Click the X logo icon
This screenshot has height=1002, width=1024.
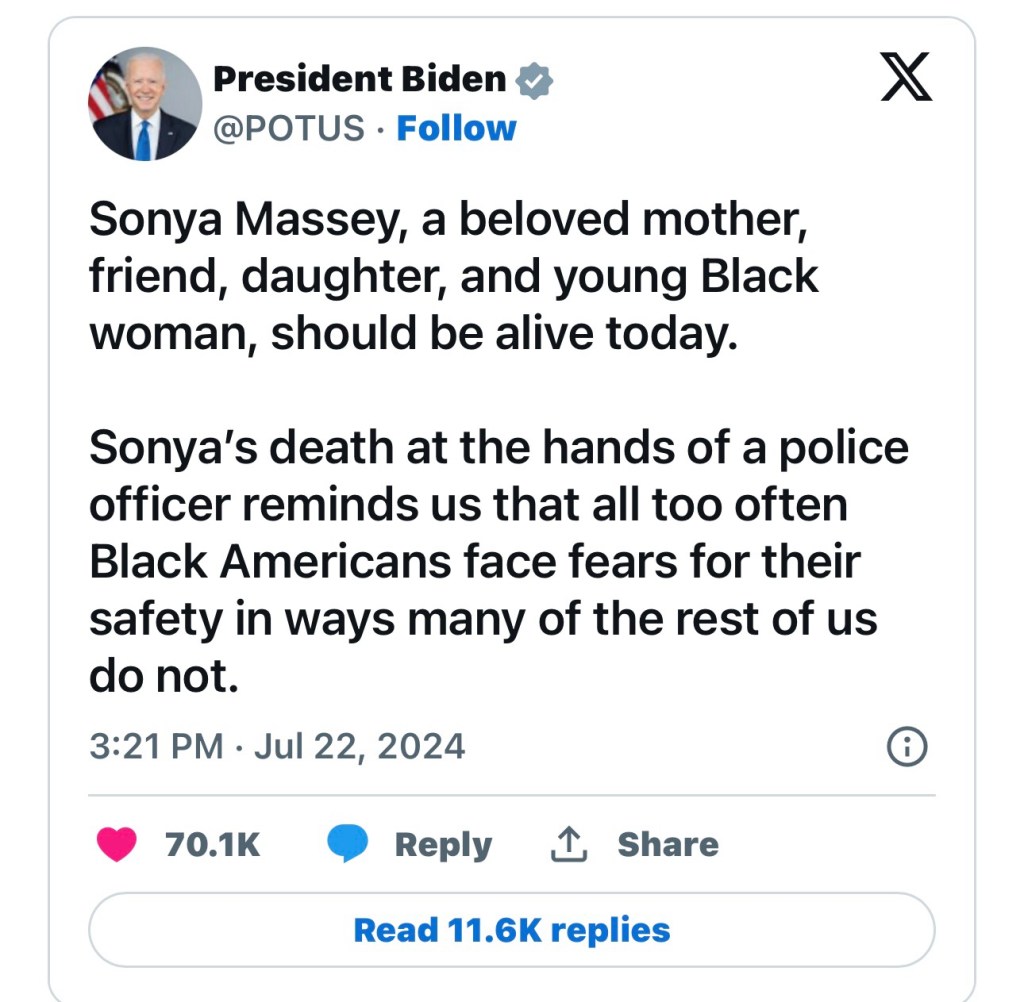click(x=906, y=79)
